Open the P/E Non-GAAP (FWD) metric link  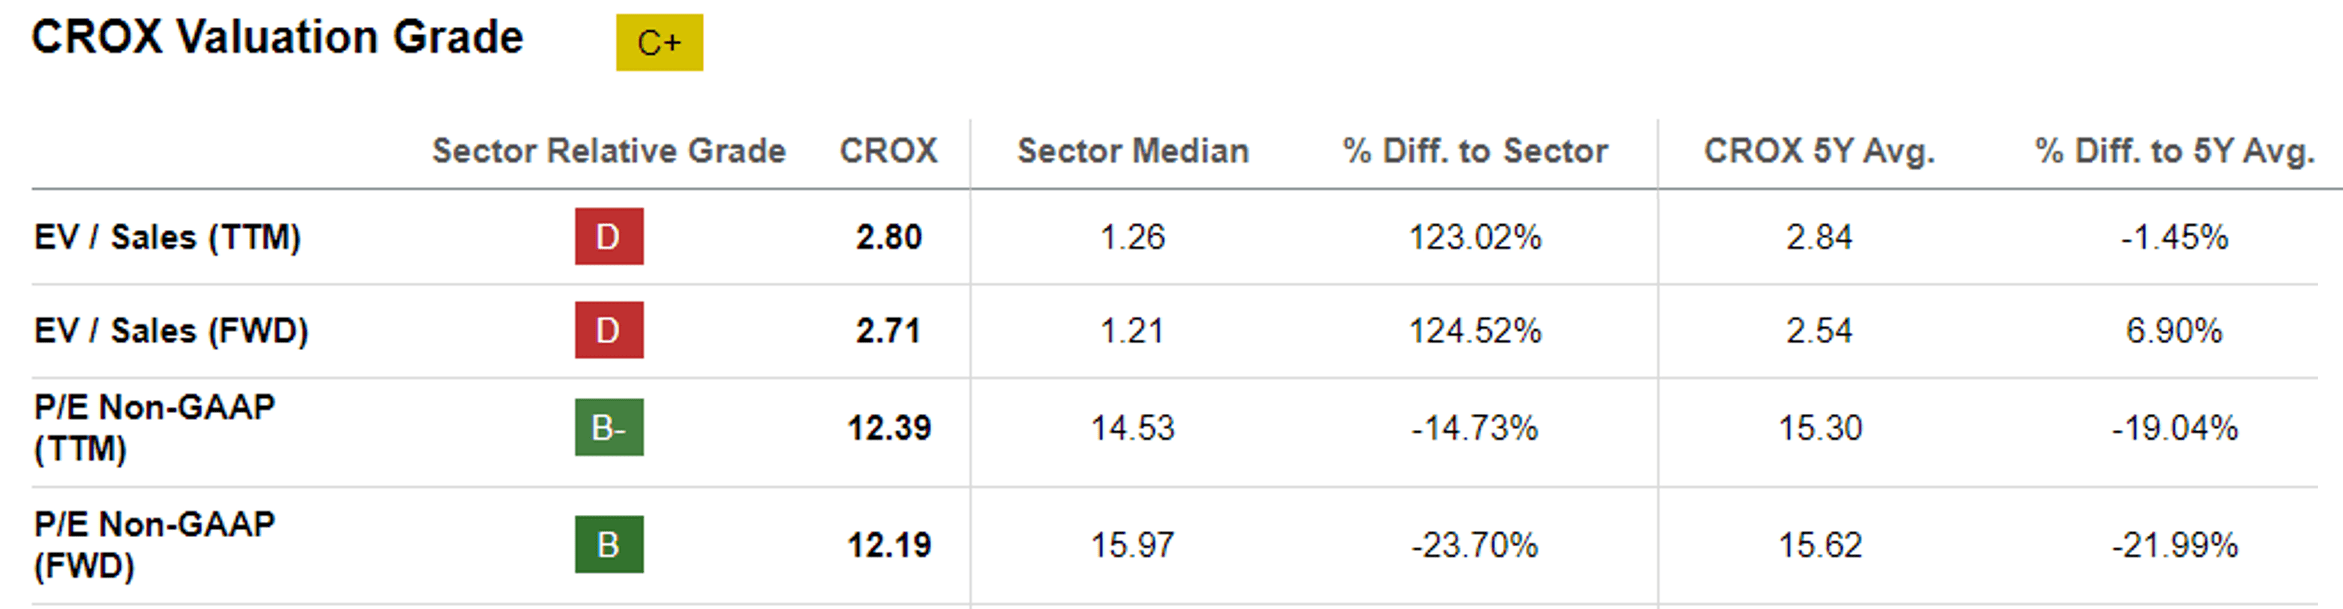154,544
